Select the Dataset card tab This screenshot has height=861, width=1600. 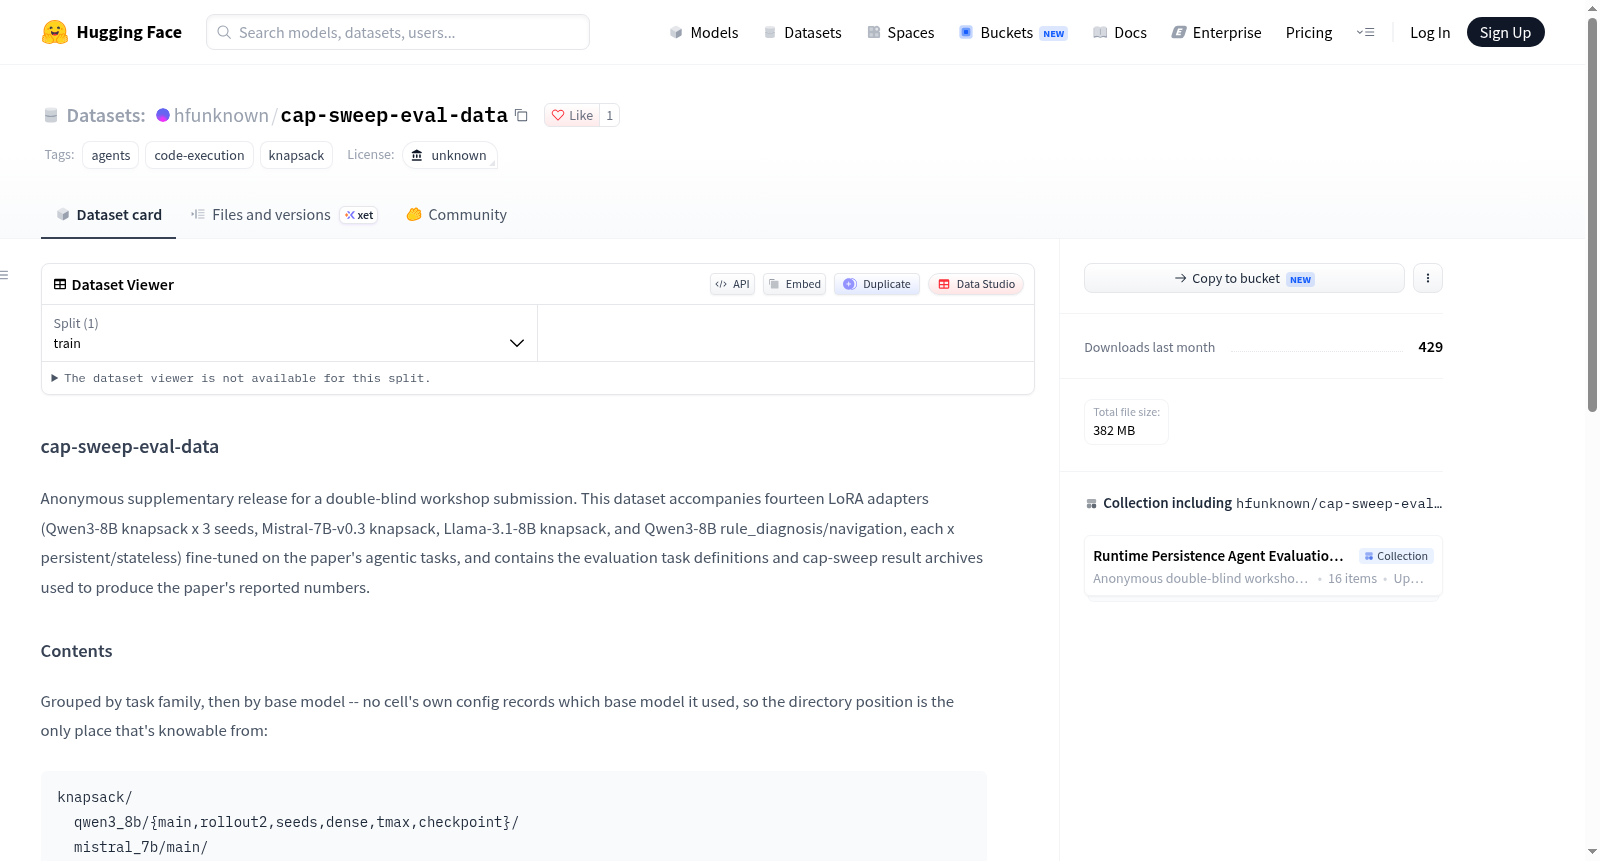(x=109, y=215)
